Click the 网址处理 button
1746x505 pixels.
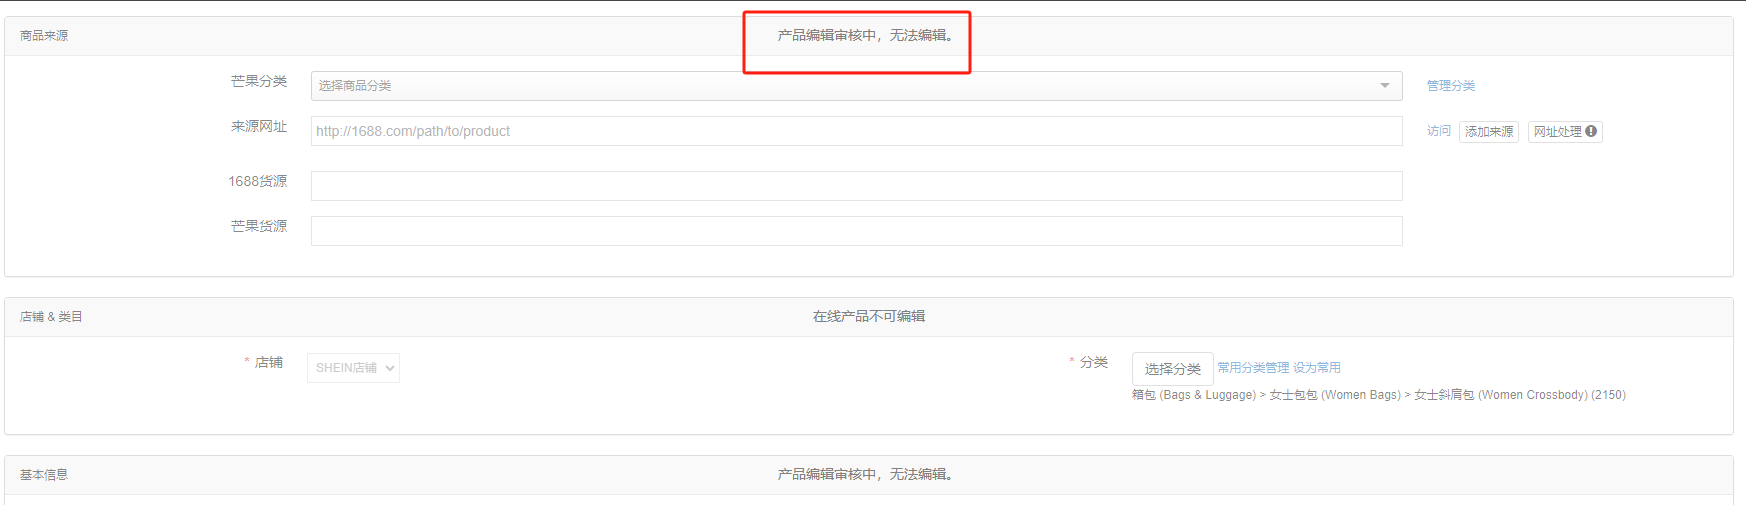(x=1564, y=132)
